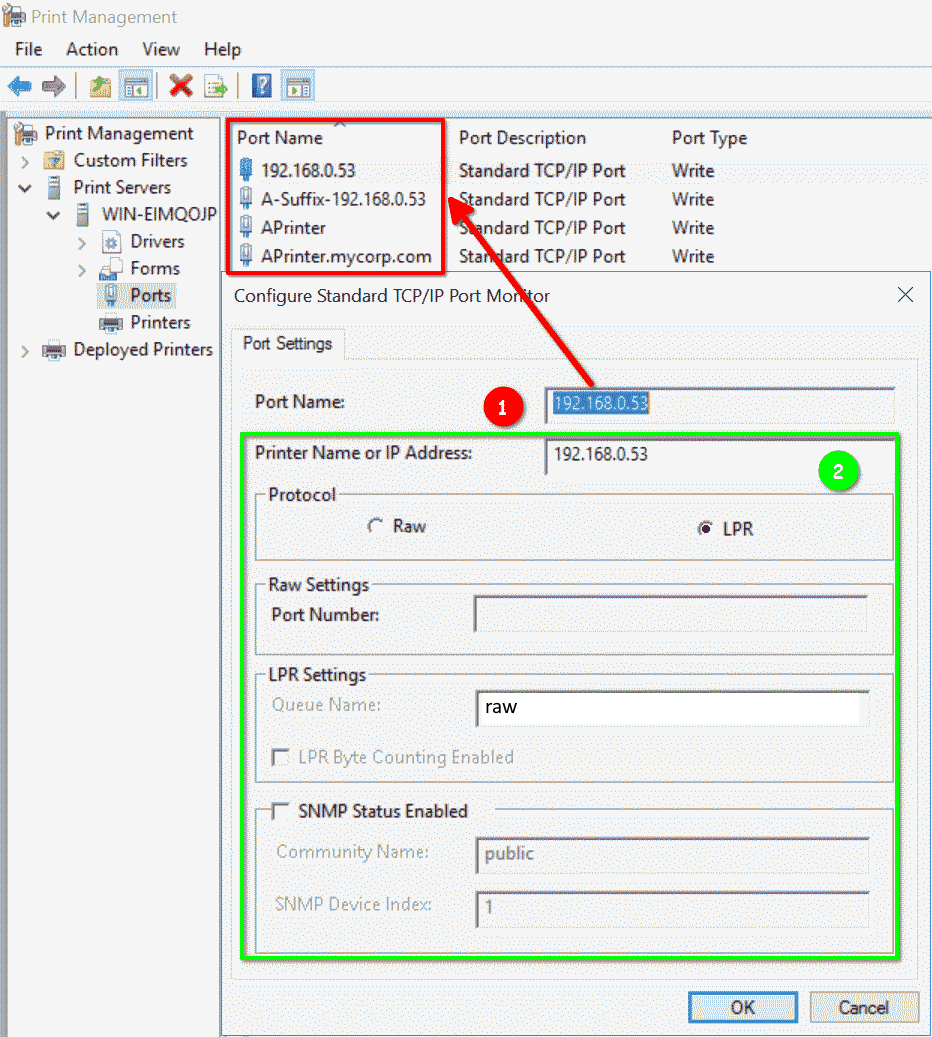The image size is (932, 1037).
Task: Click the LPR Queue Name input field
Action: (x=667, y=707)
